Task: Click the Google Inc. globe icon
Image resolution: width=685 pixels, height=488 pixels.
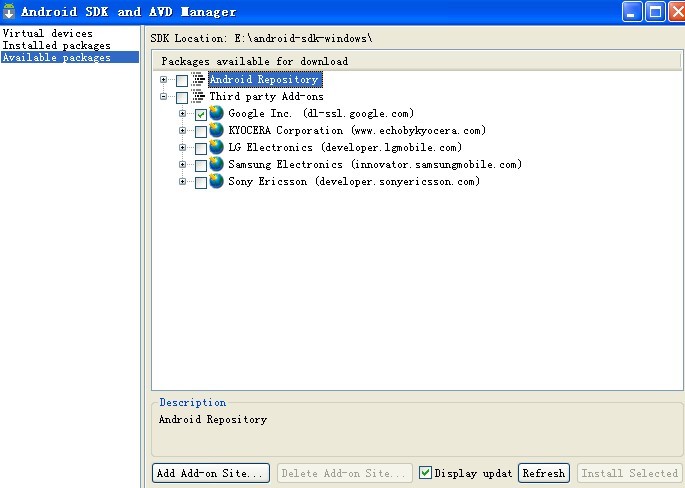Action: click(216, 113)
